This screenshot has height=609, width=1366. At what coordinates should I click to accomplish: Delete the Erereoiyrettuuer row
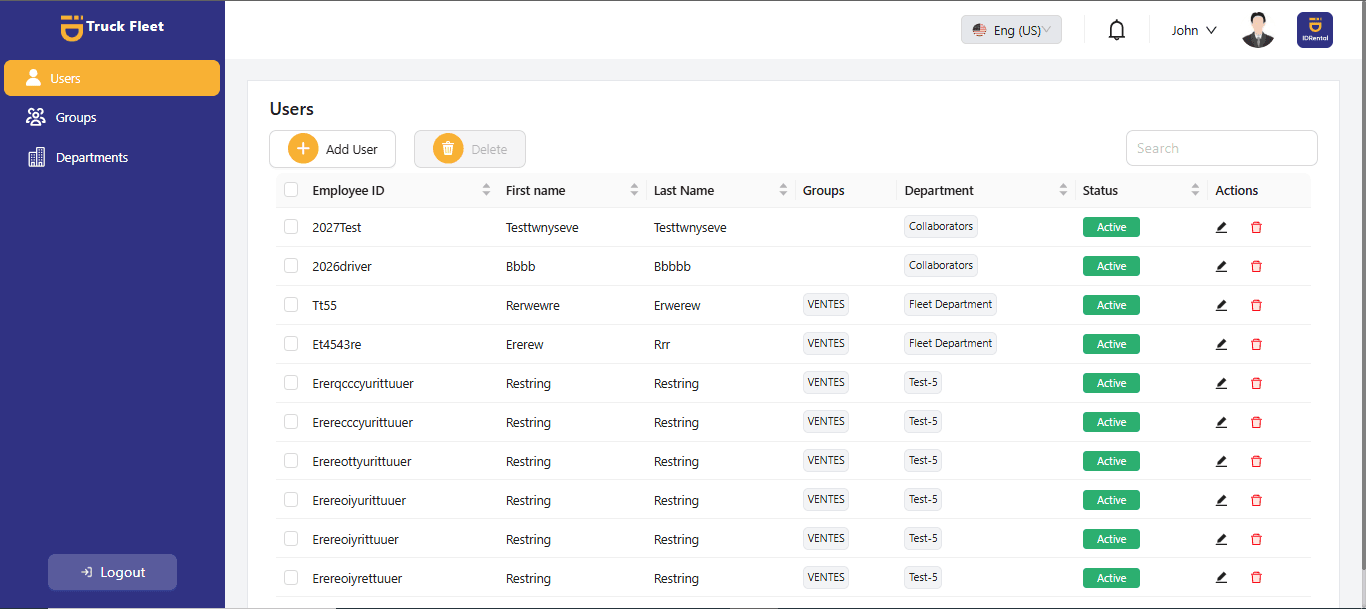coord(1256,578)
